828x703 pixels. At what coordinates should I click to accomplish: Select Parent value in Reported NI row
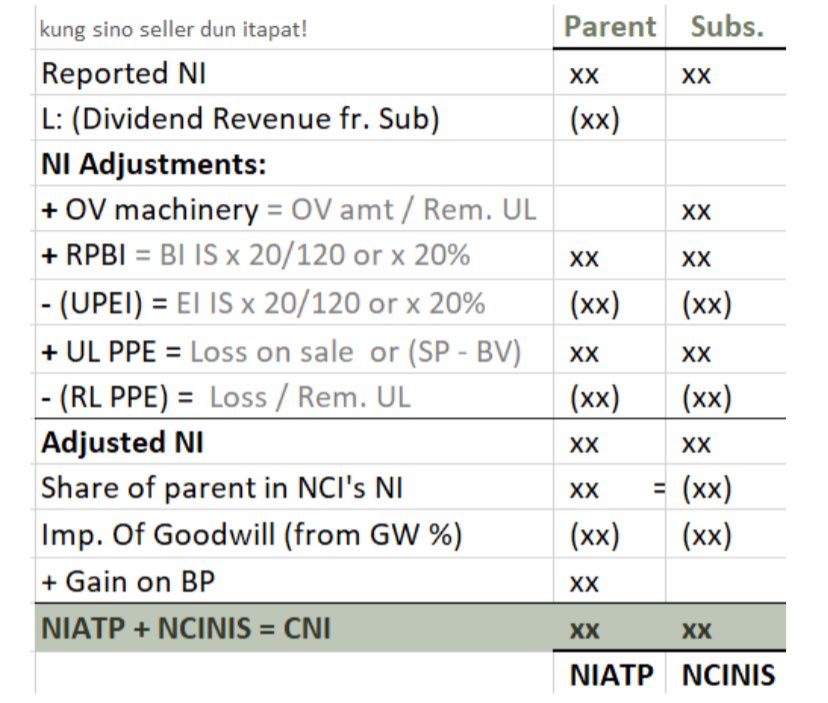(x=609, y=73)
